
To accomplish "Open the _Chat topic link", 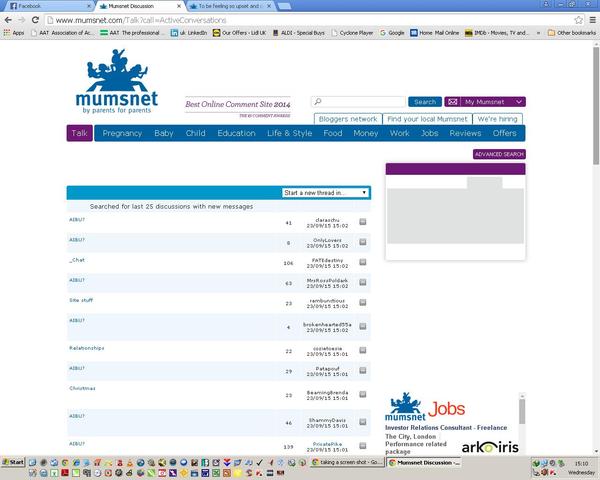I will 77,260.
